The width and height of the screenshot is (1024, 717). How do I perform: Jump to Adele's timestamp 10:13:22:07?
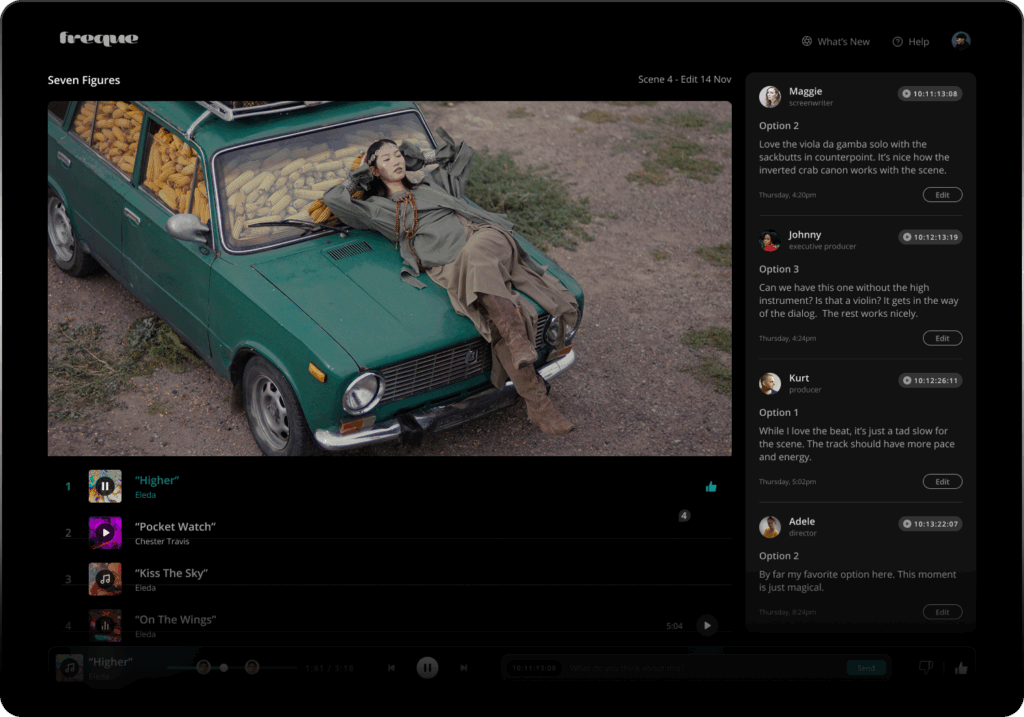point(930,524)
